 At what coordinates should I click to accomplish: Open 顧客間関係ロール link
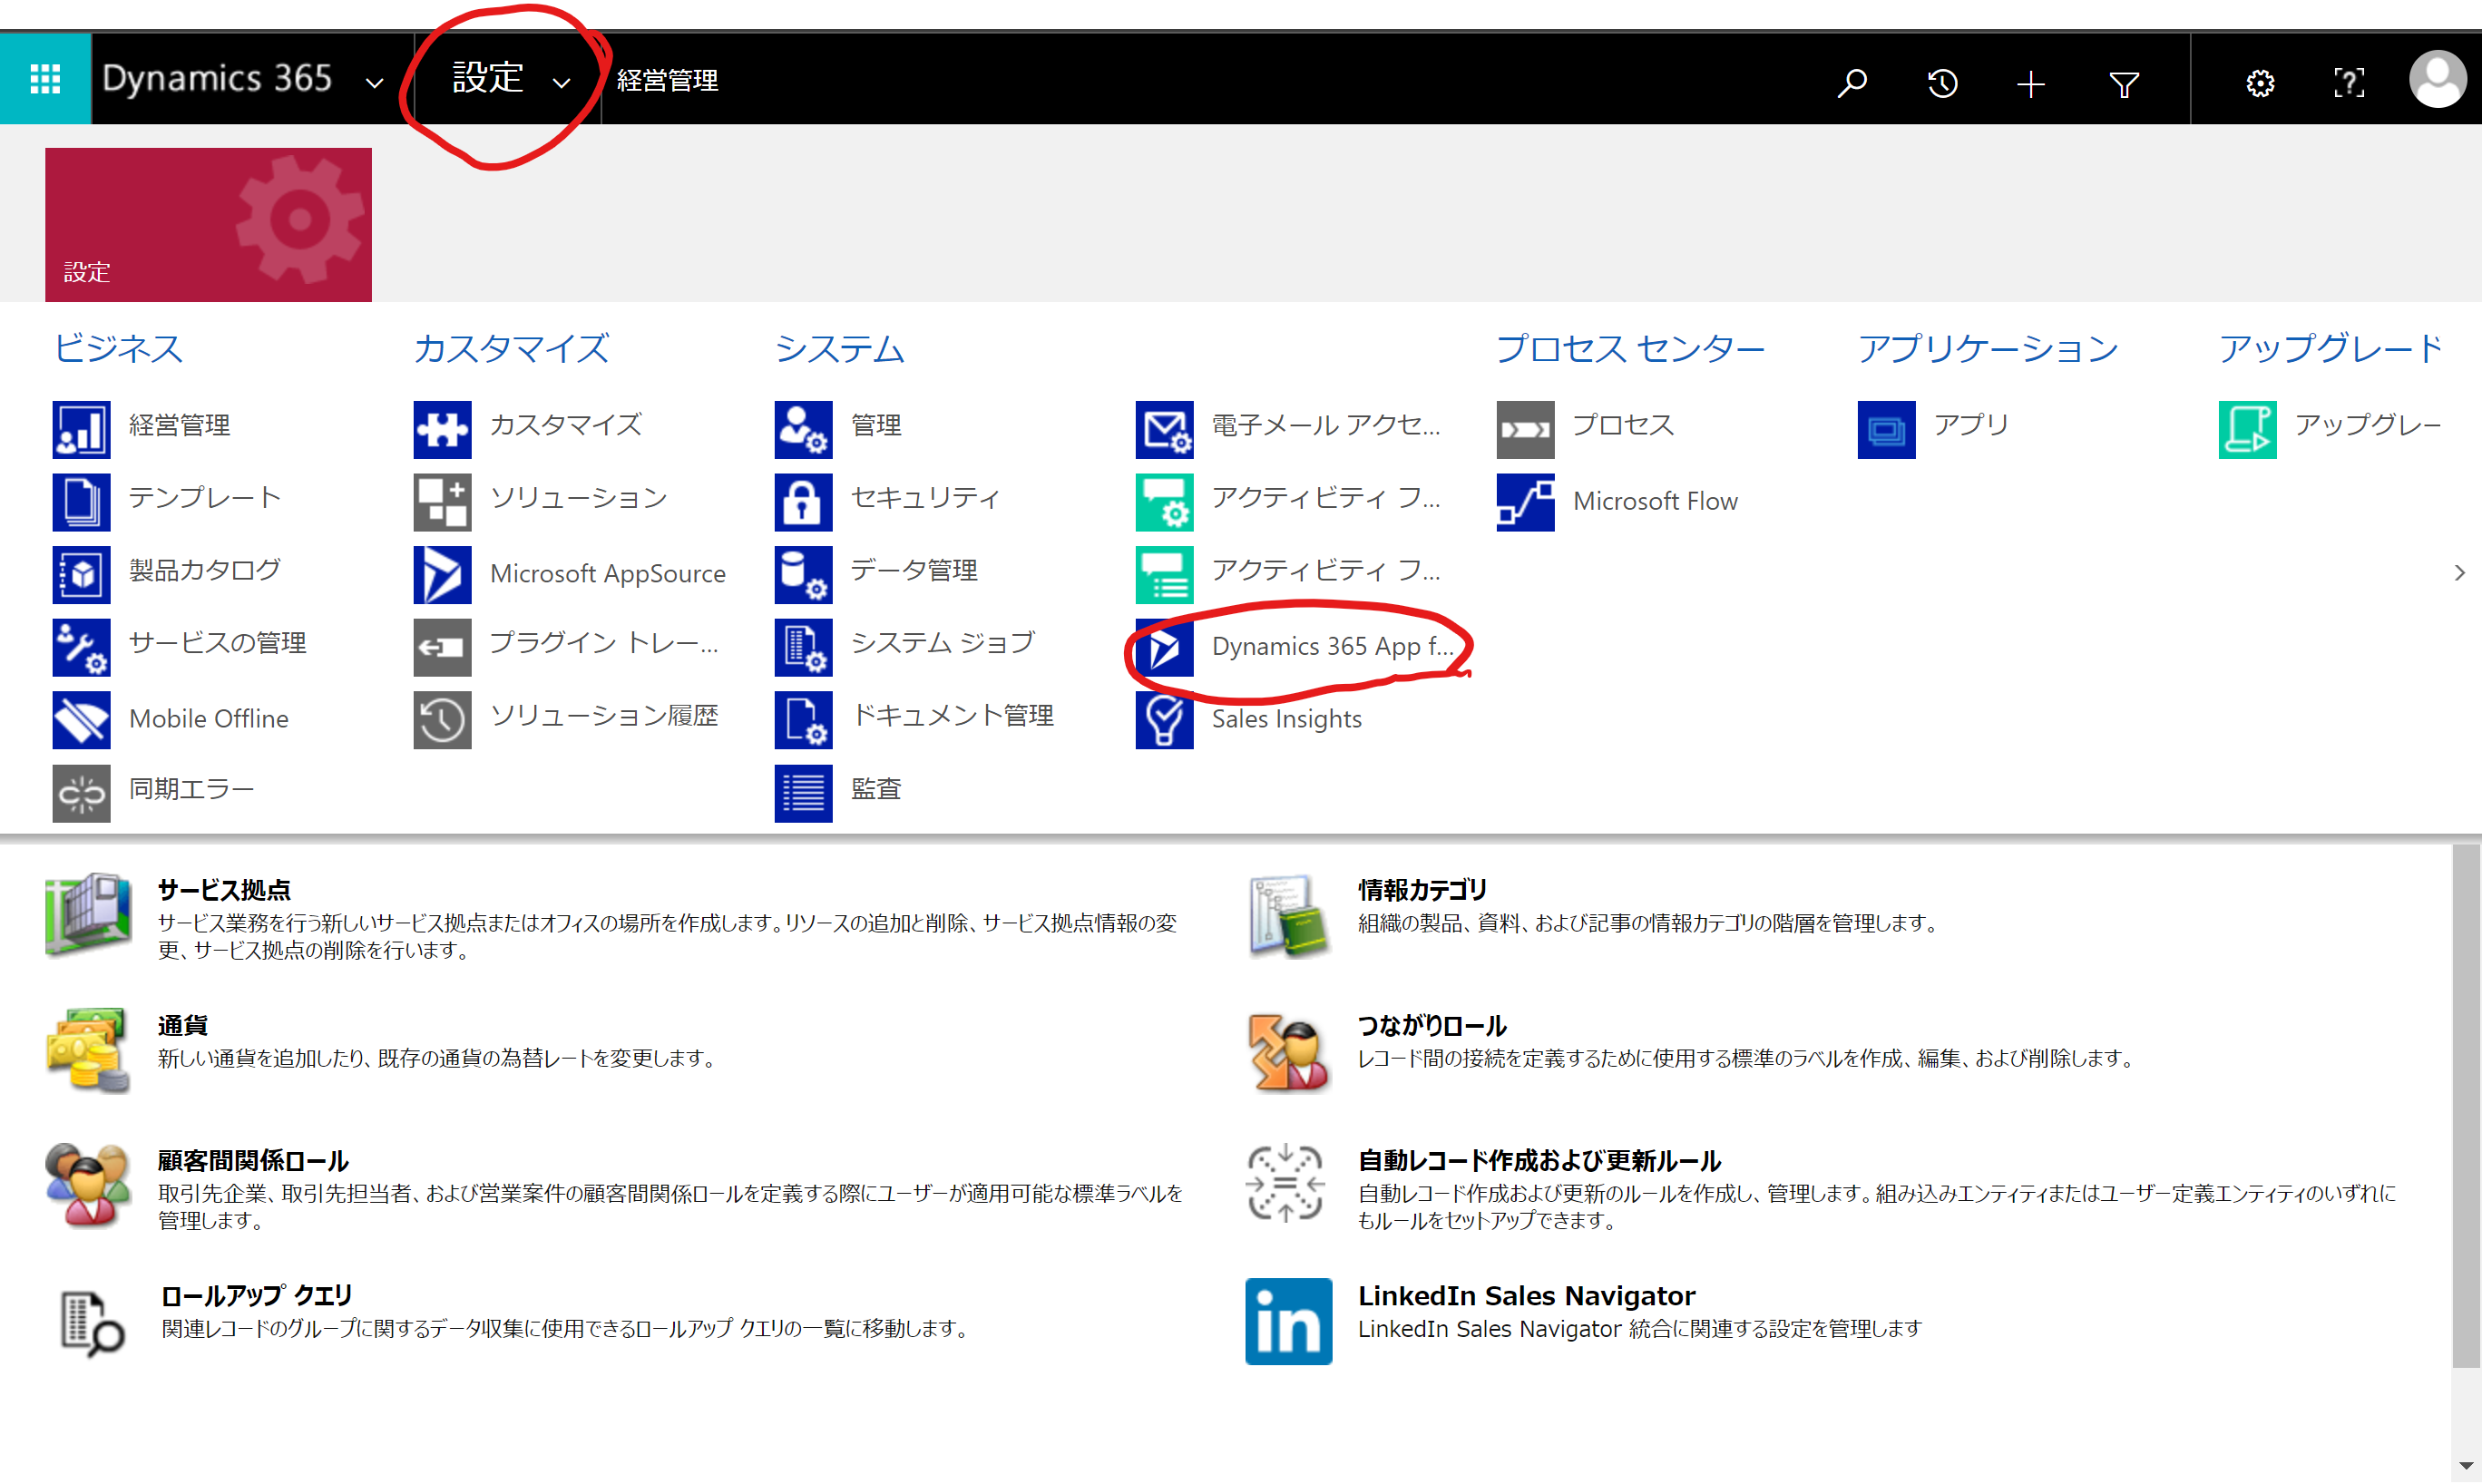pos(253,1160)
